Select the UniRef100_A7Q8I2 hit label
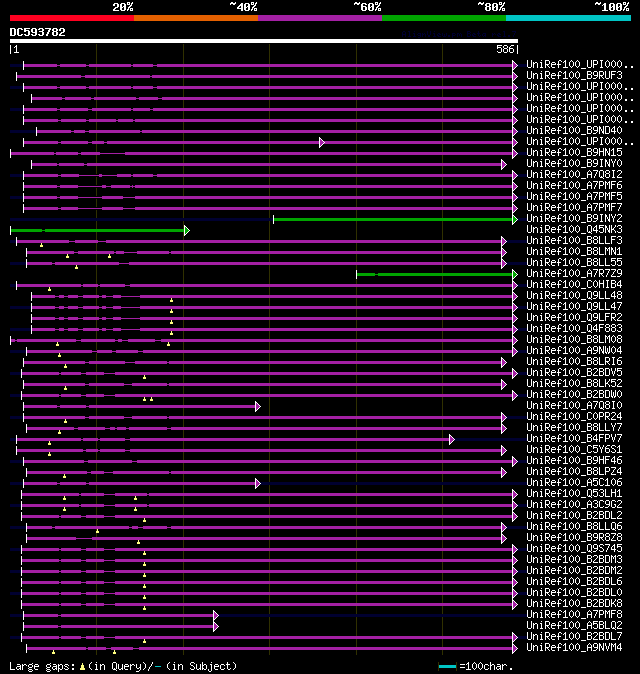This screenshot has width=640, height=674. (x=574, y=175)
